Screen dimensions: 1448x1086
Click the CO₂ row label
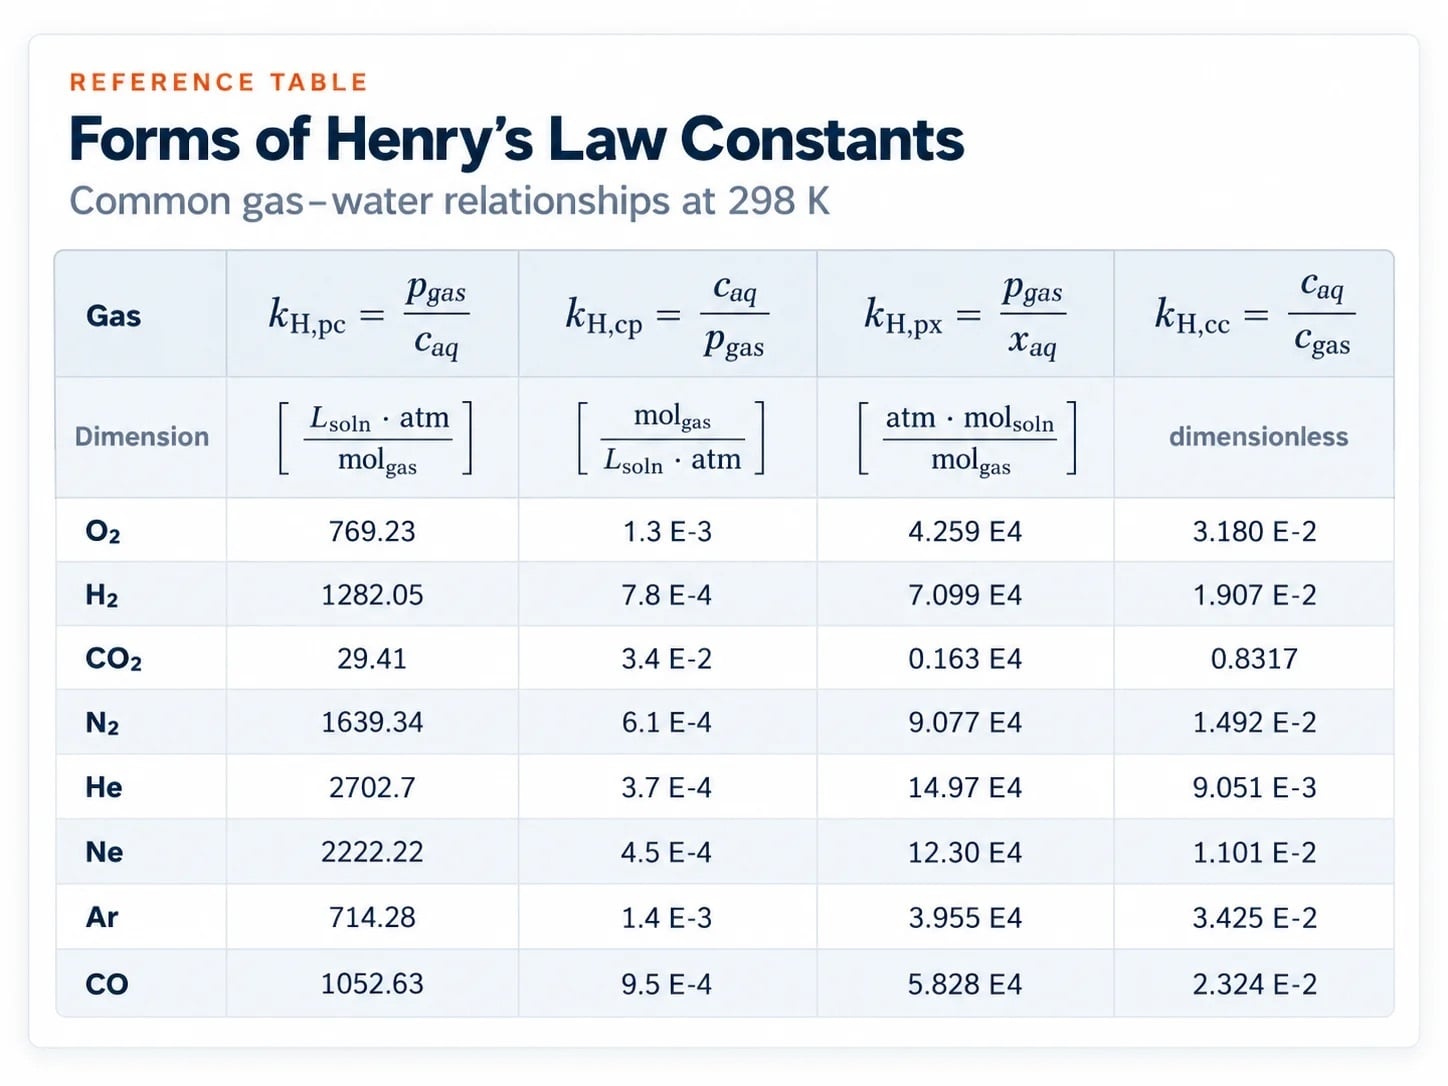[114, 659]
